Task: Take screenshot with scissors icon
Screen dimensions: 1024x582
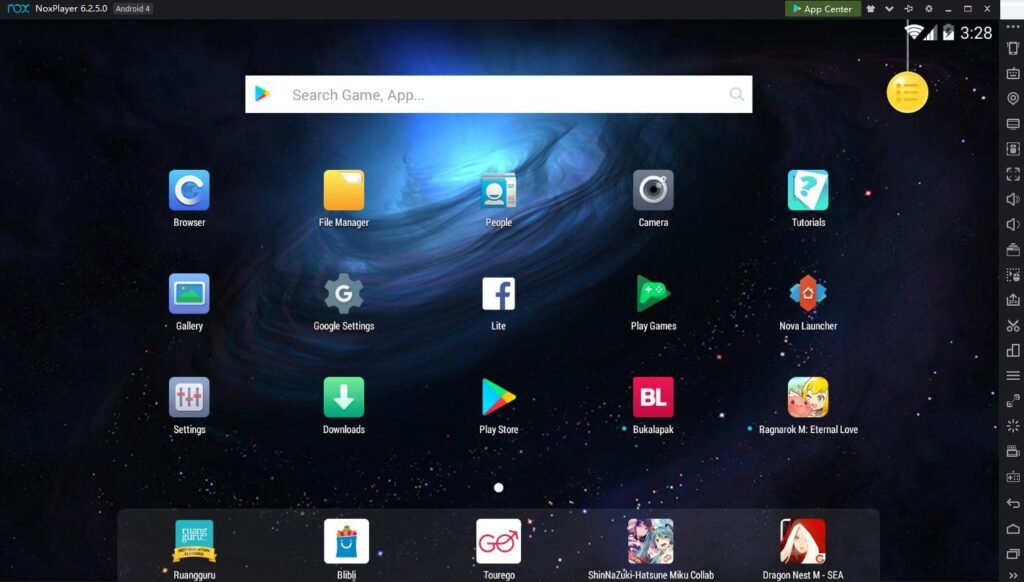Action: 1013,325
